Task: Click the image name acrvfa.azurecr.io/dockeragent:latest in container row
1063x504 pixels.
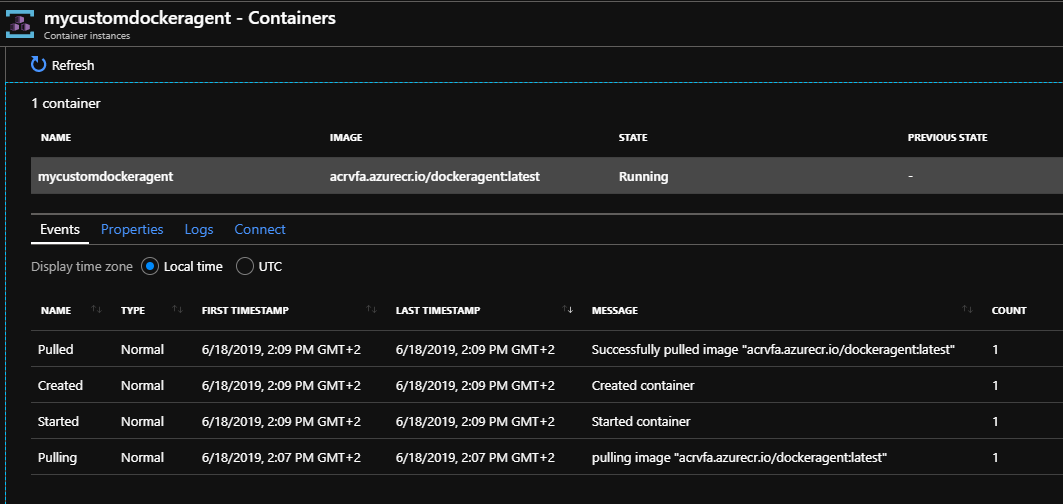Action: click(x=435, y=176)
